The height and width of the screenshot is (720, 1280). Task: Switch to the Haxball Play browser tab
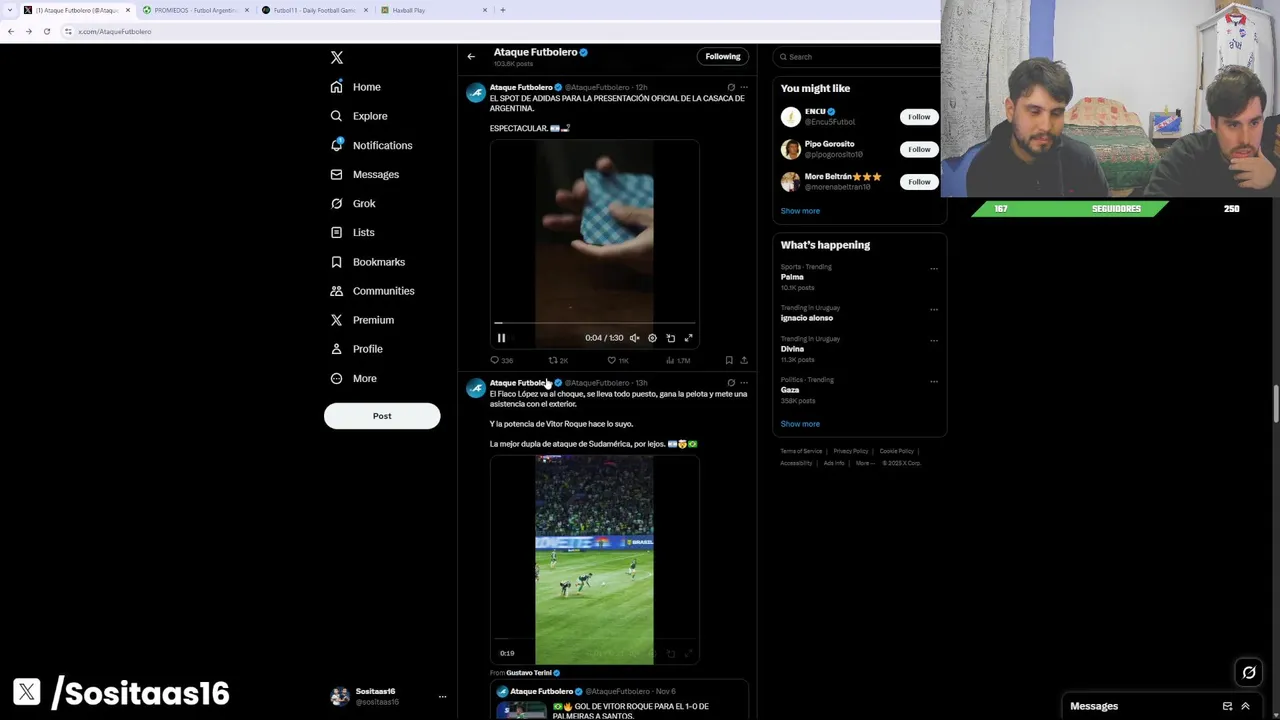pyautogui.click(x=434, y=10)
